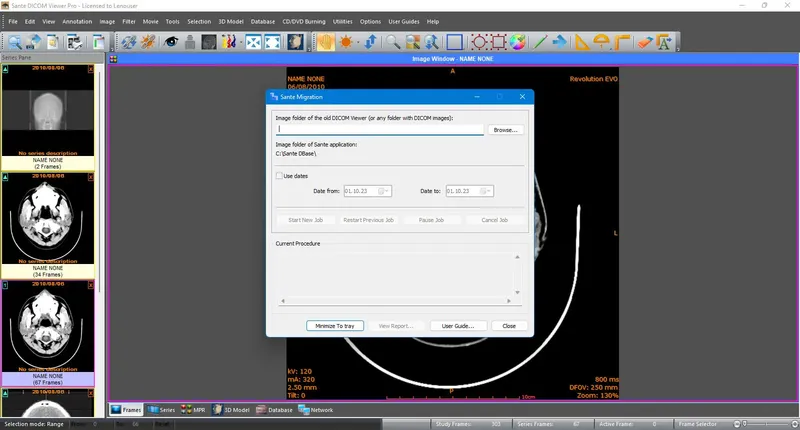Select the orange protractor tool
This screenshot has height=430, width=800.
point(602,42)
